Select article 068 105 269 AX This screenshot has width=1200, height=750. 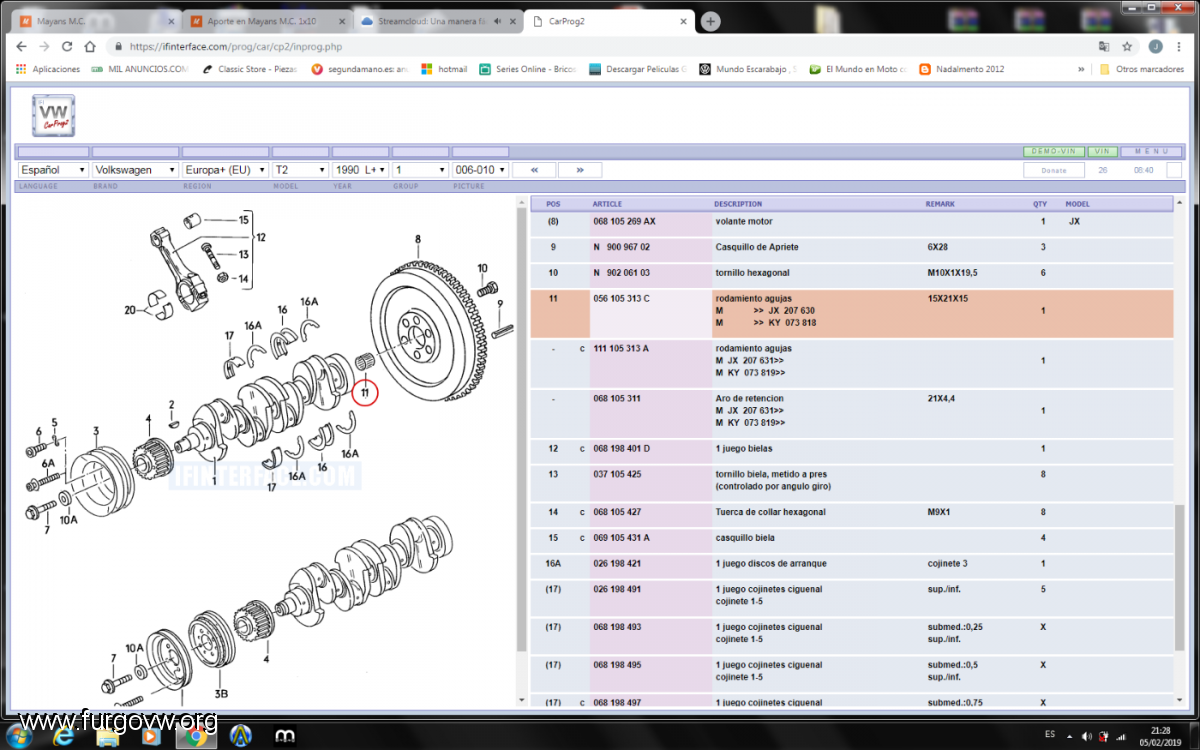[624, 221]
